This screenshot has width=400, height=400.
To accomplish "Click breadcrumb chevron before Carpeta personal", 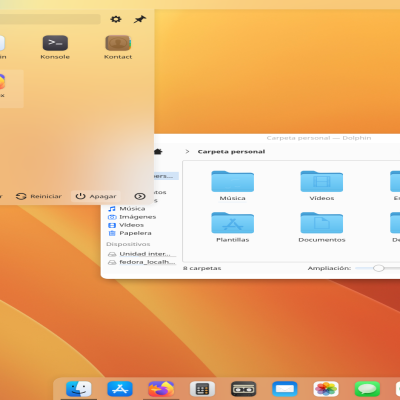I will tap(187, 152).
